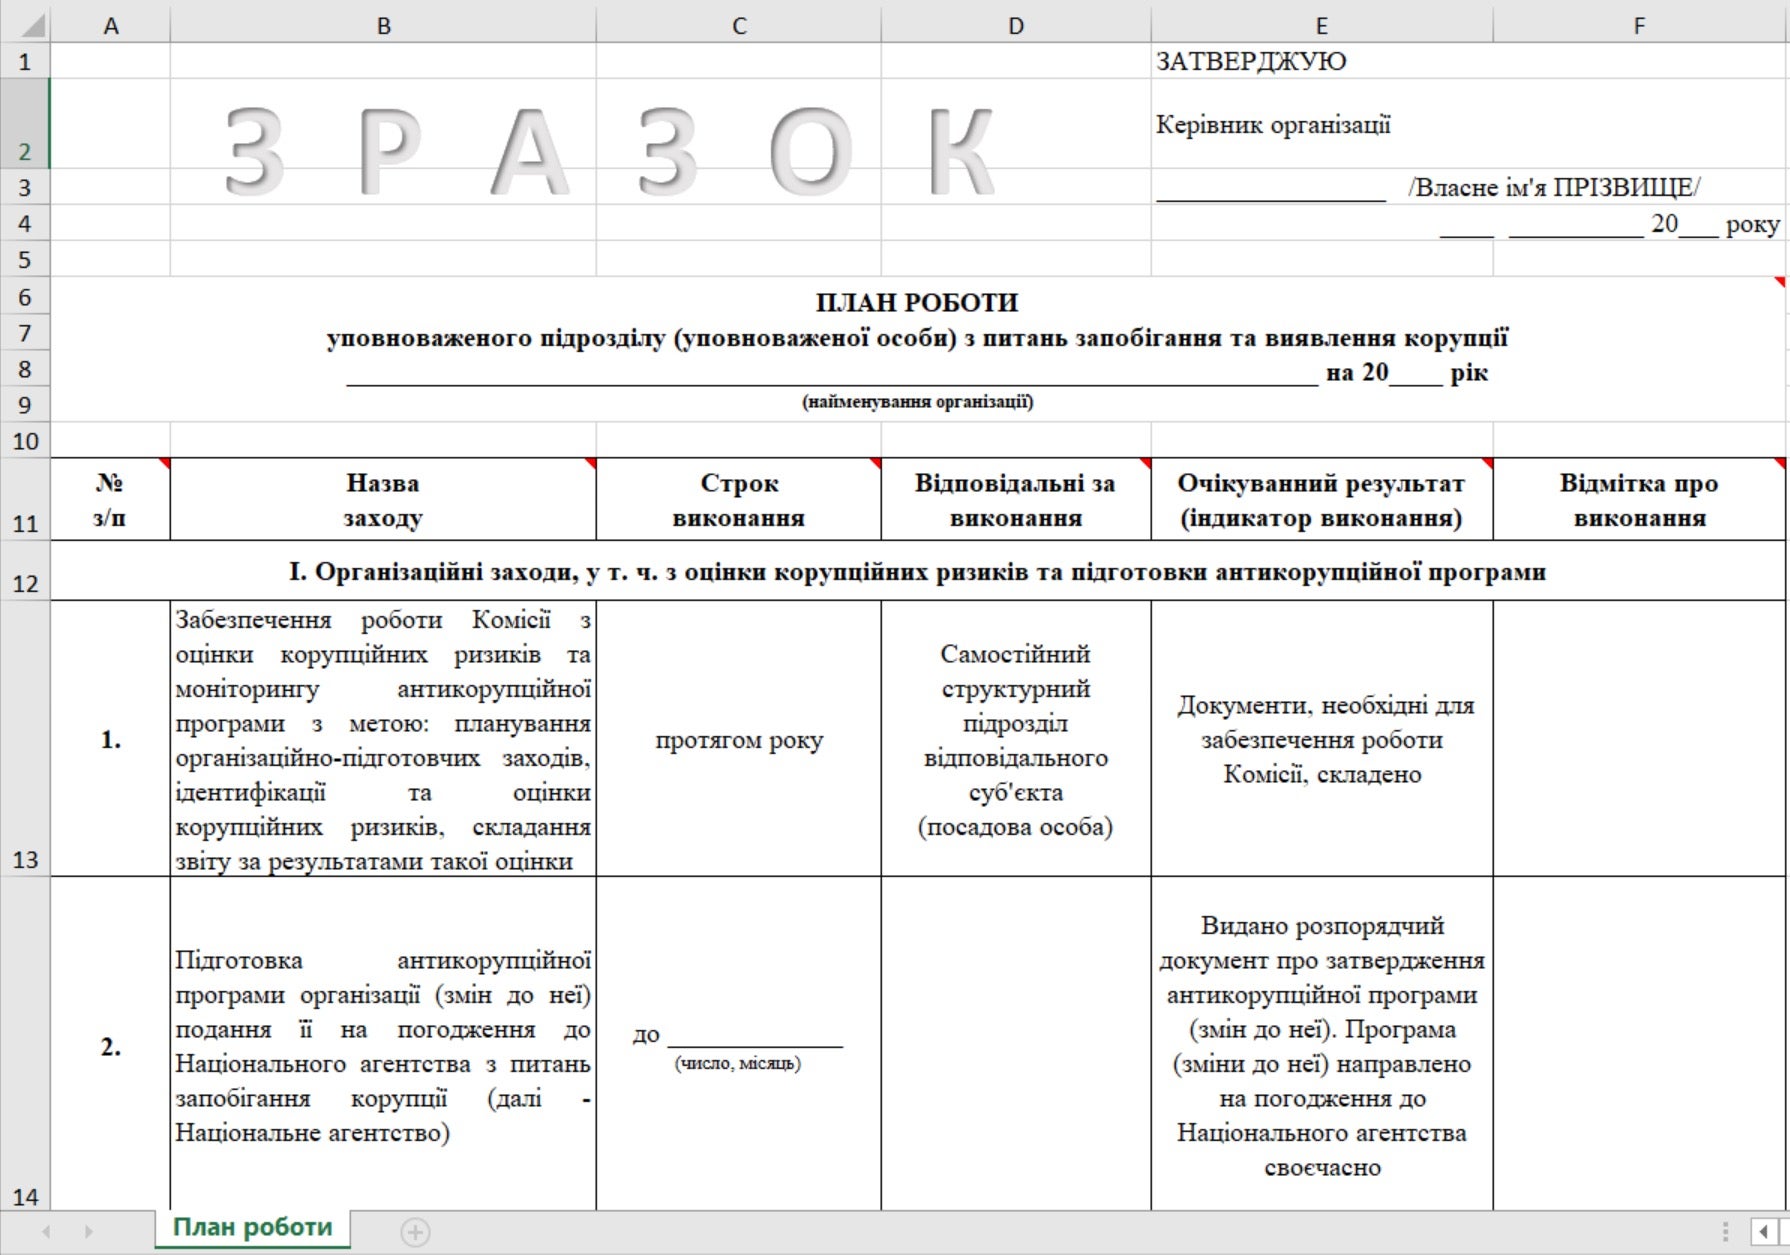Select column E header
1790x1255 pixels.
(x=1321, y=25)
